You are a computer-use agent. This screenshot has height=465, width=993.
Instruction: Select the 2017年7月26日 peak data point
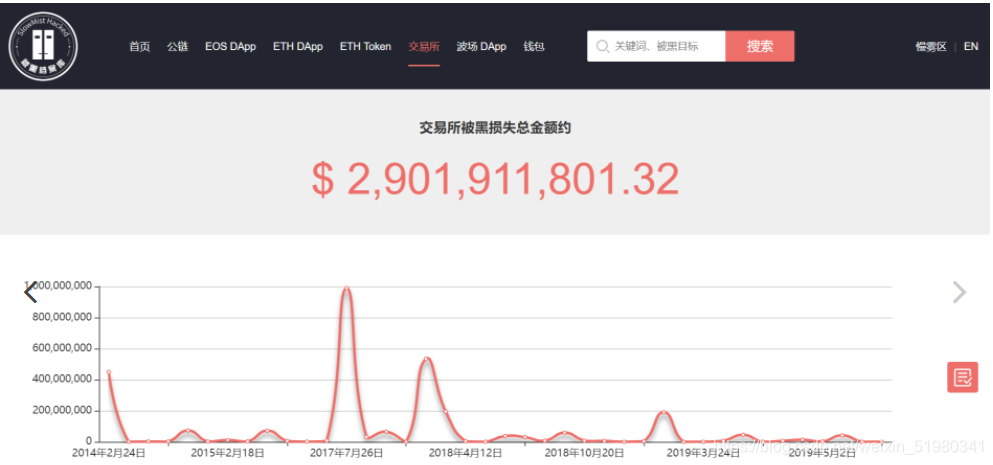point(346,288)
